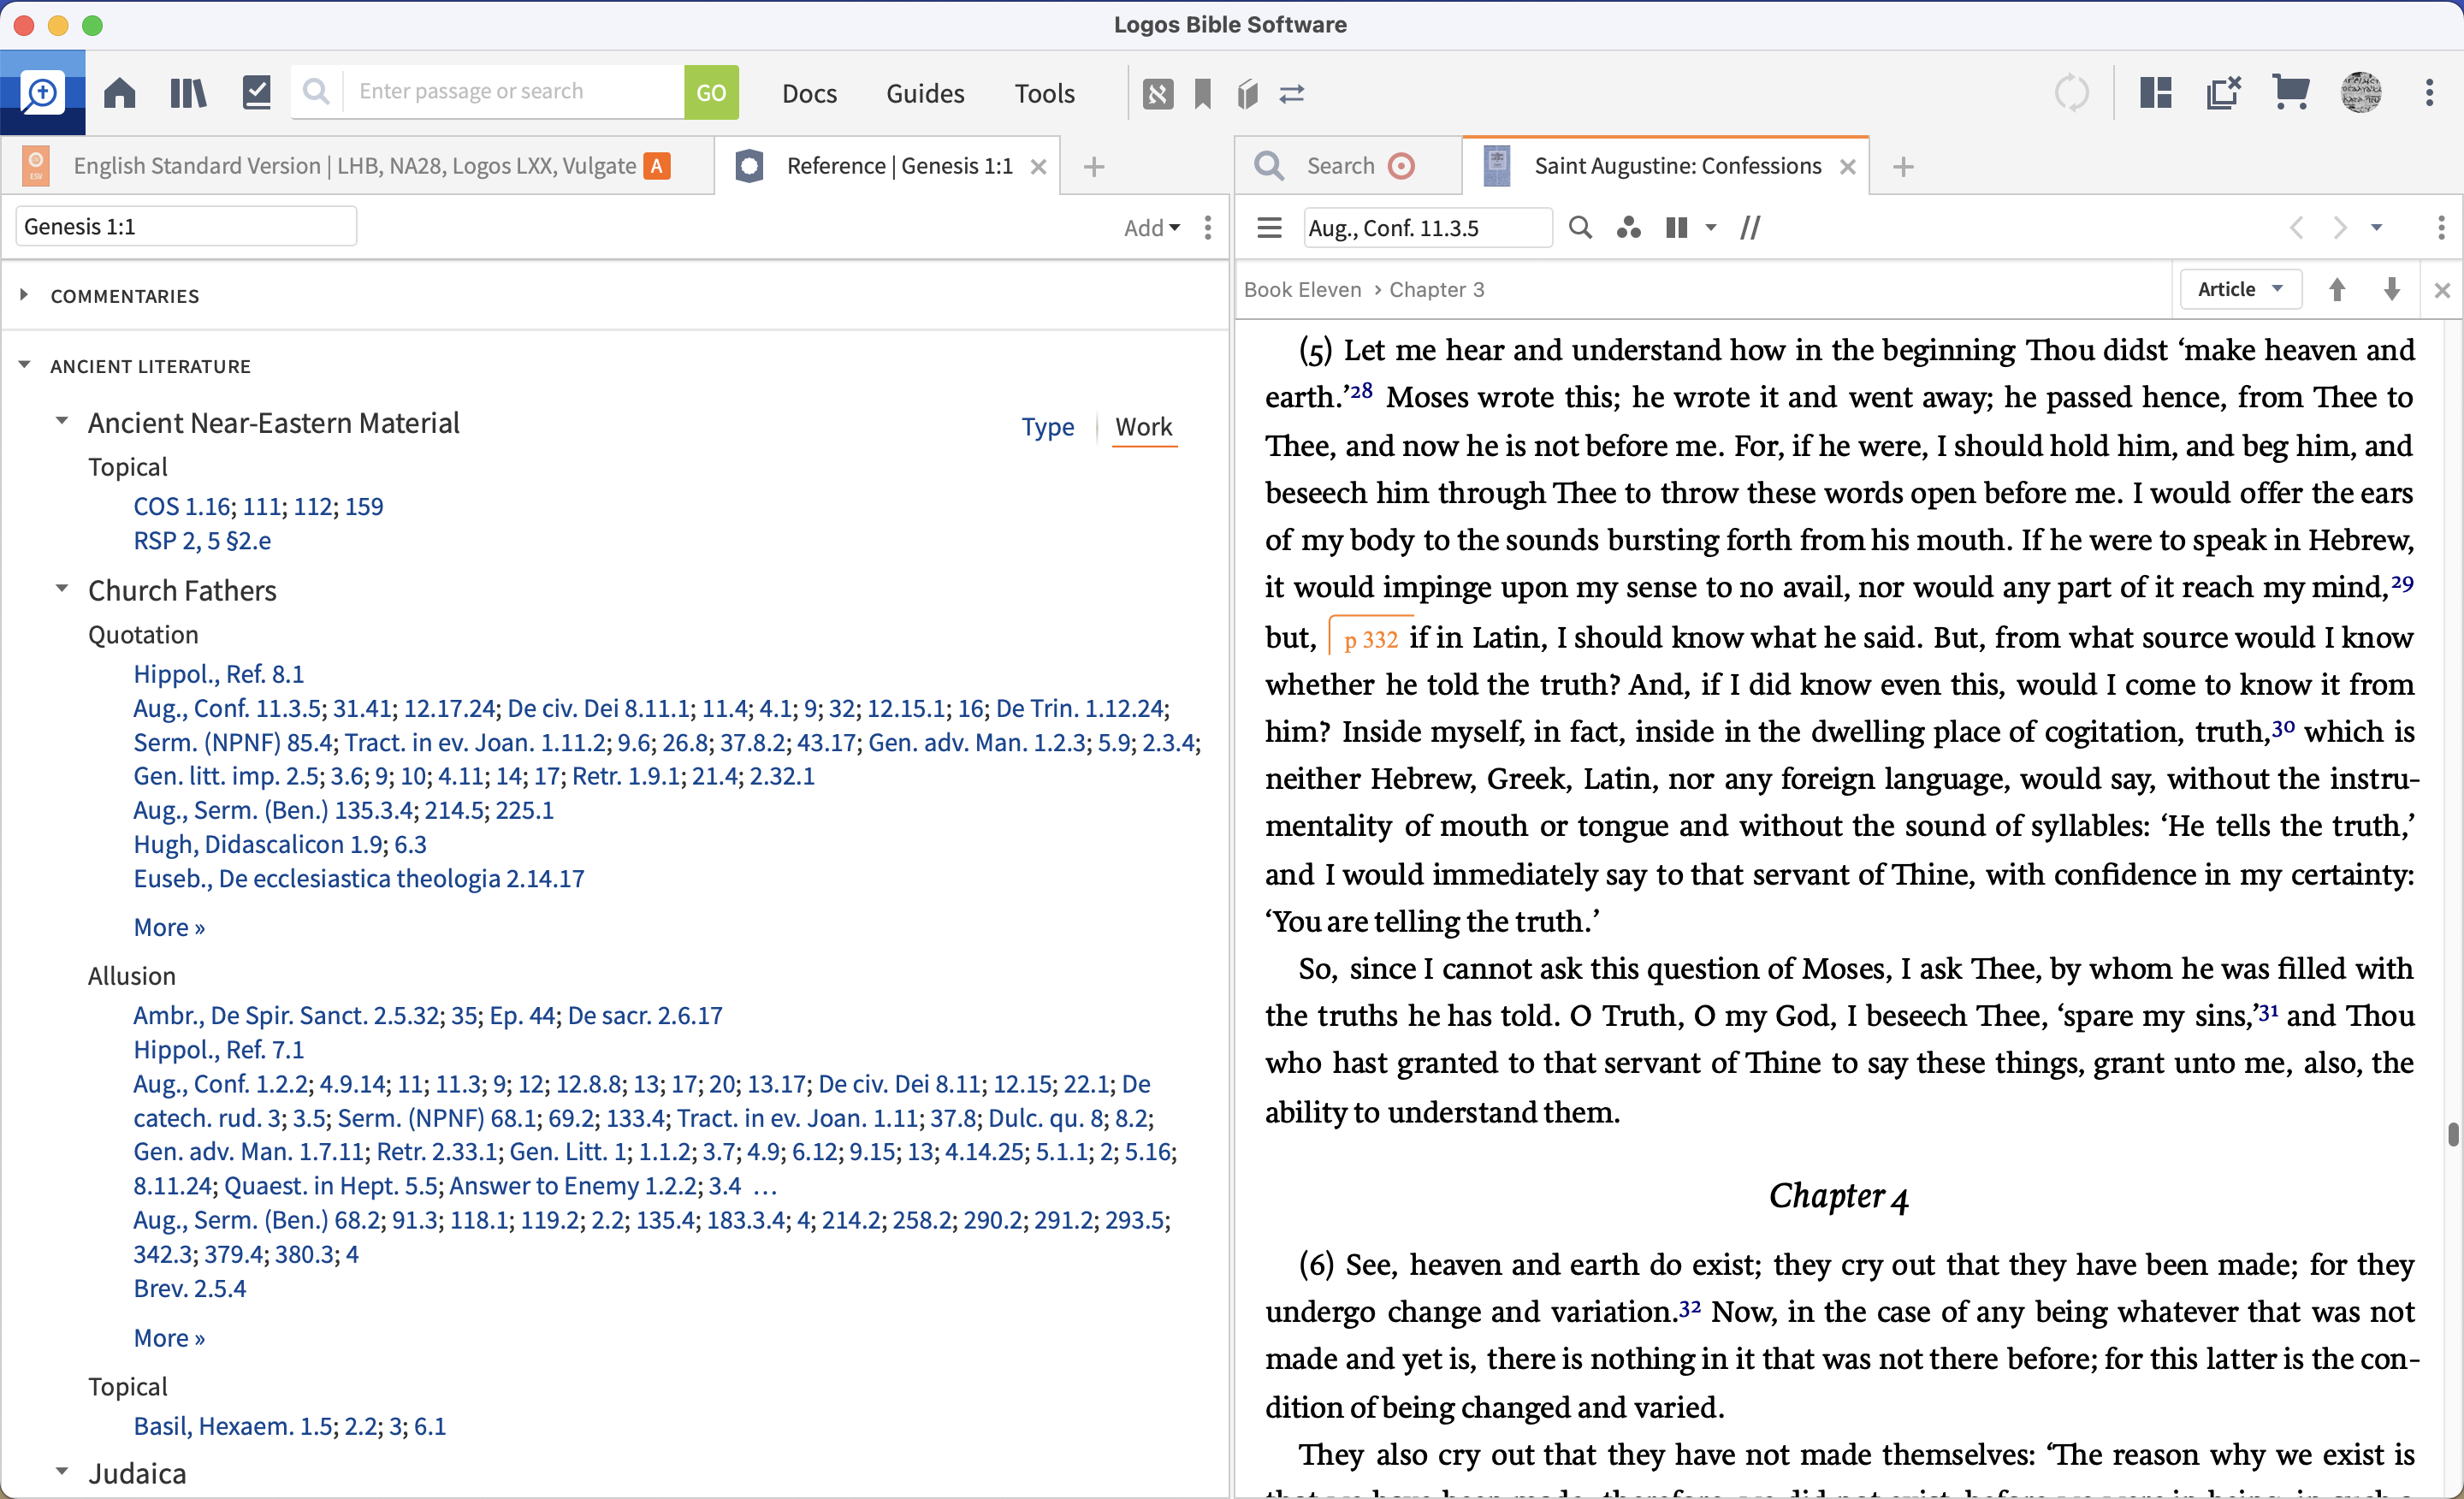Open the Library books icon
This screenshot has width=2464, height=1499.
pyautogui.click(x=187, y=93)
